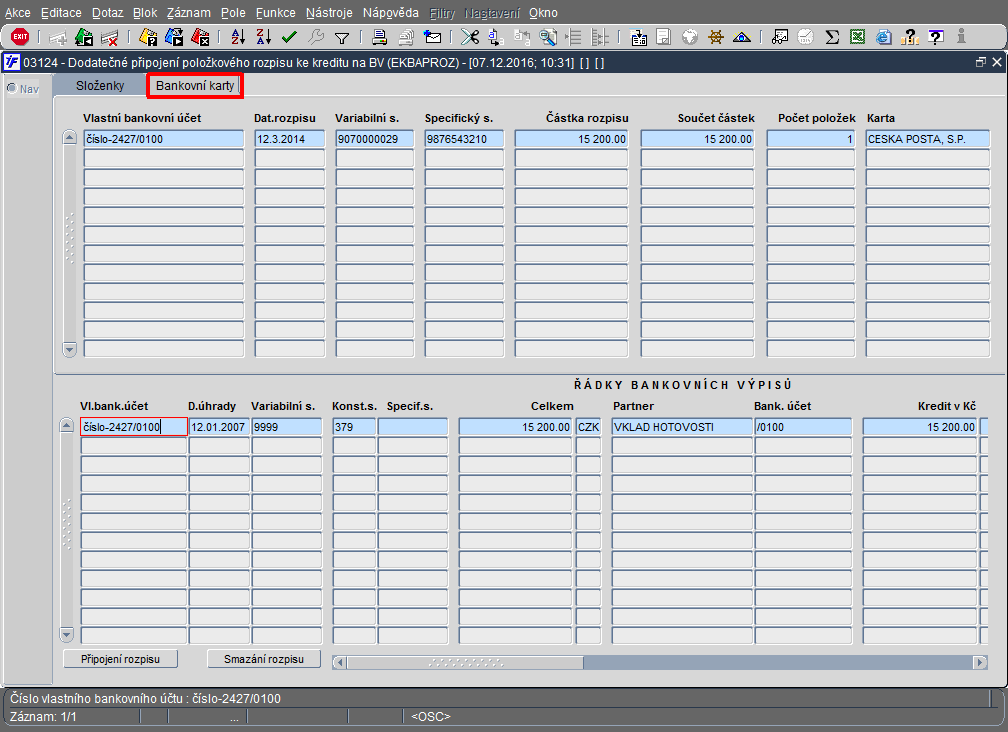This screenshot has width=1008, height=732.
Task: Click the sort ascending A-Z icon
Action: pos(238,37)
